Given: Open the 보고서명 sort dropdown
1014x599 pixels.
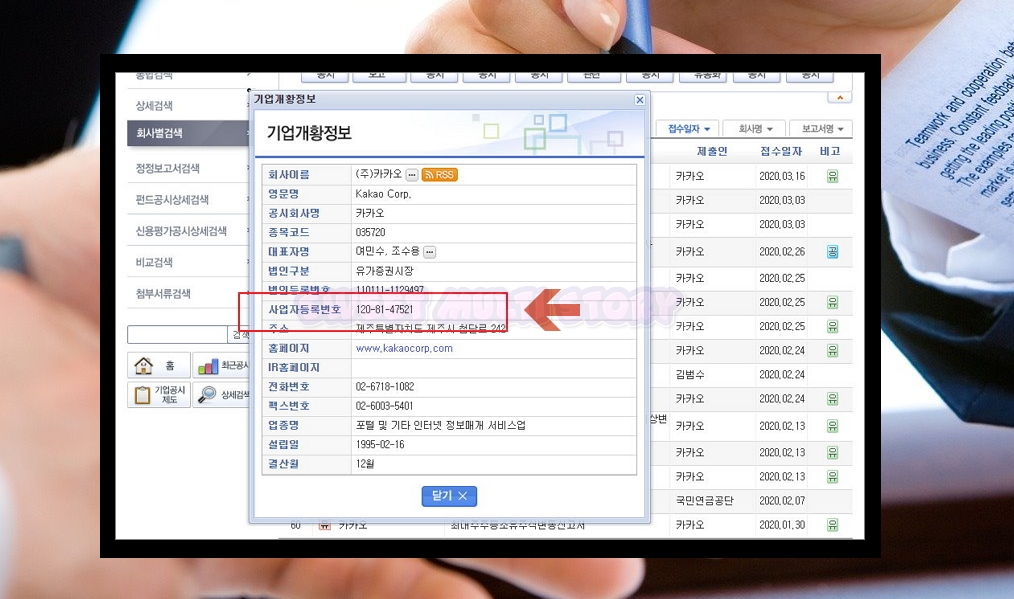Looking at the screenshot, I should 821,129.
